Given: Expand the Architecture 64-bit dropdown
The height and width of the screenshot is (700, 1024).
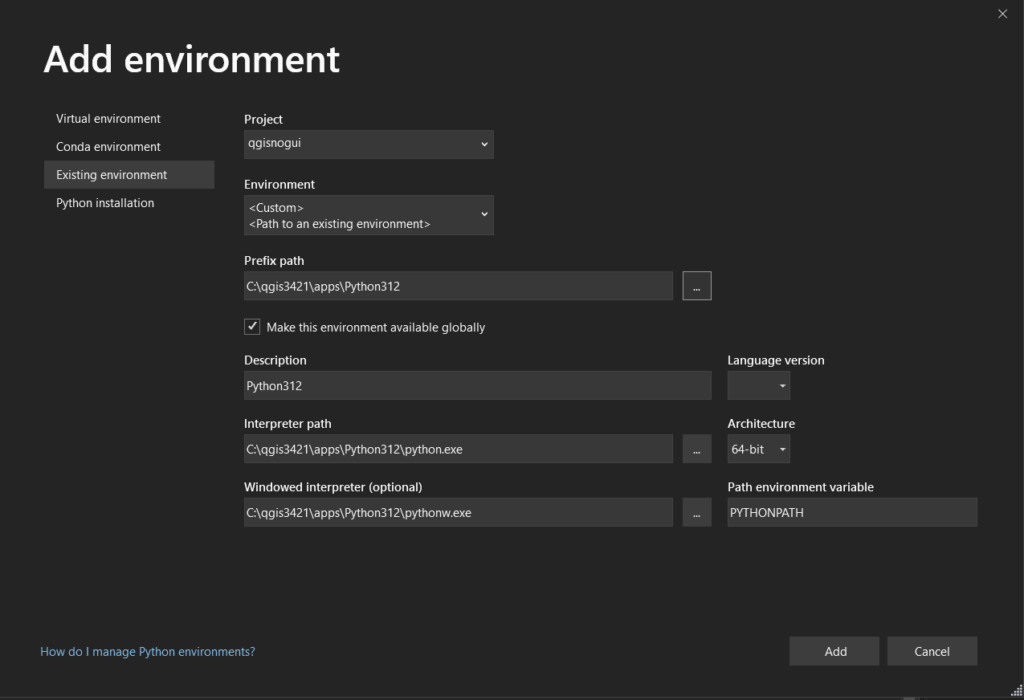Looking at the screenshot, I should click(x=758, y=449).
